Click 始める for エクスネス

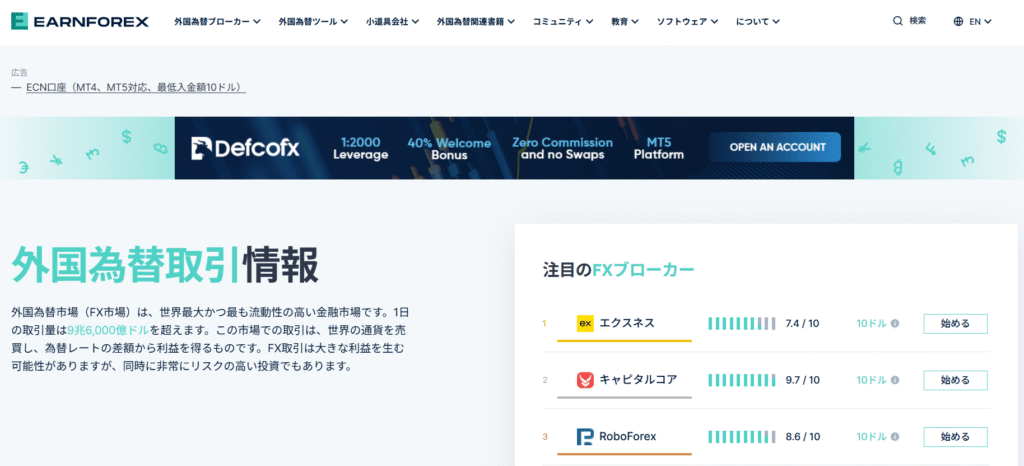pos(955,324)
